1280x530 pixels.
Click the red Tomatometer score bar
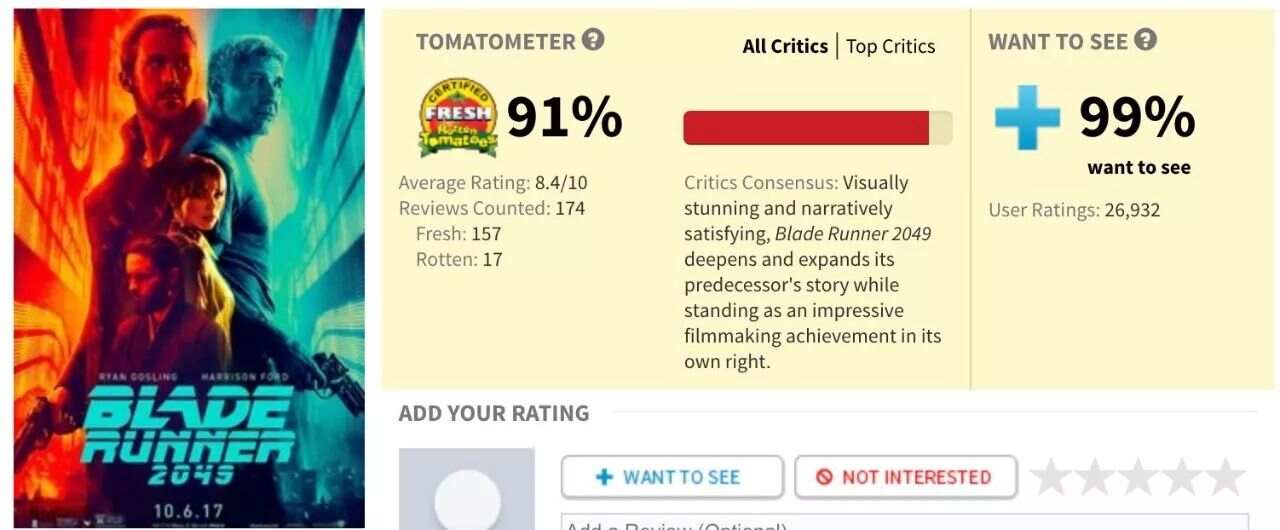806,128
